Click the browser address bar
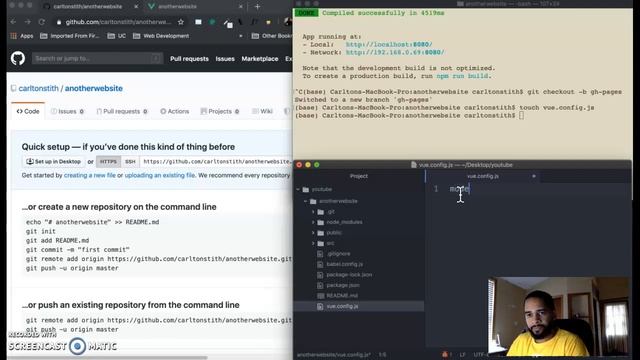The height and width of the screenshot is (360, 640). (x=118, y=22)
